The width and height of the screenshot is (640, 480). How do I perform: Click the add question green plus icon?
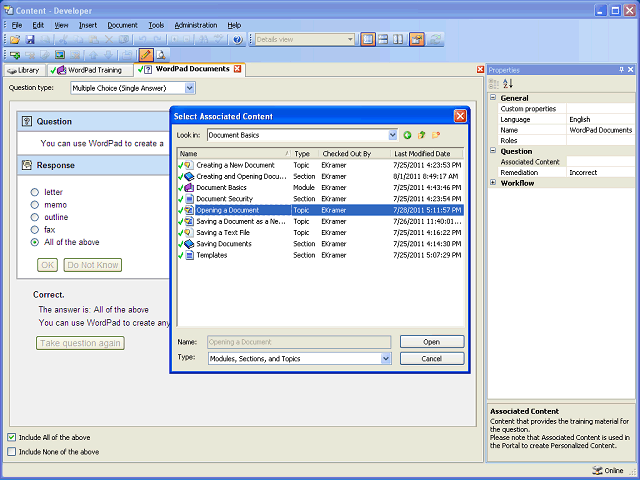click(15, 55)
